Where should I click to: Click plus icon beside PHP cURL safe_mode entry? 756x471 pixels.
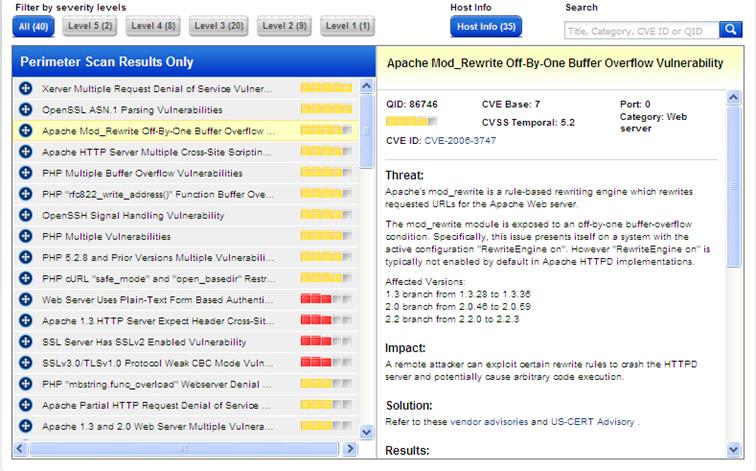click(x=26, y=278)
